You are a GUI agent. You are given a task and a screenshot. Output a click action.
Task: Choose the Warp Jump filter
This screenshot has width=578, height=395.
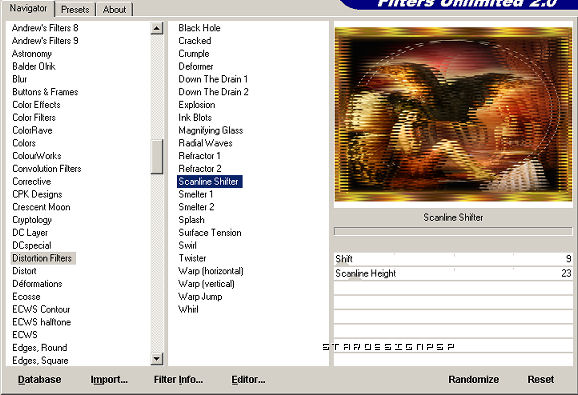[200, 297]
